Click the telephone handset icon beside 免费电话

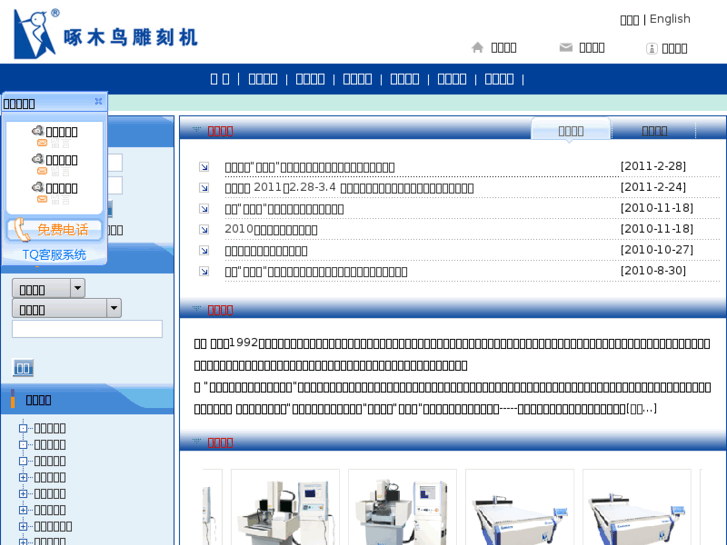point(21,230)
